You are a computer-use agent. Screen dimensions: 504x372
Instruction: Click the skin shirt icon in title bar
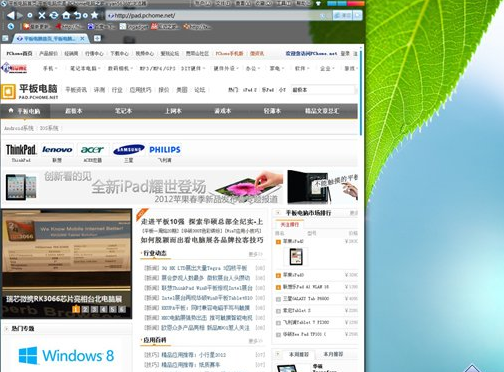pyautogui.click(x=318, y=3)
